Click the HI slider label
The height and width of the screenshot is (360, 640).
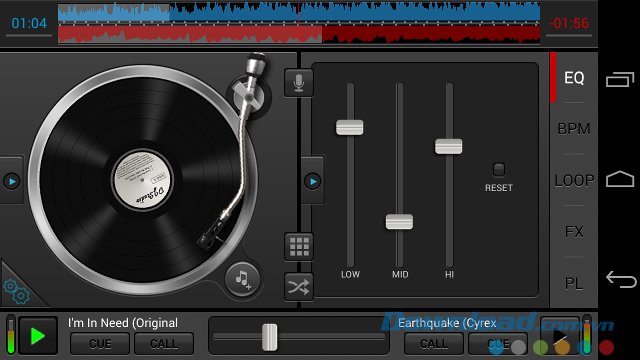point(449,274)
